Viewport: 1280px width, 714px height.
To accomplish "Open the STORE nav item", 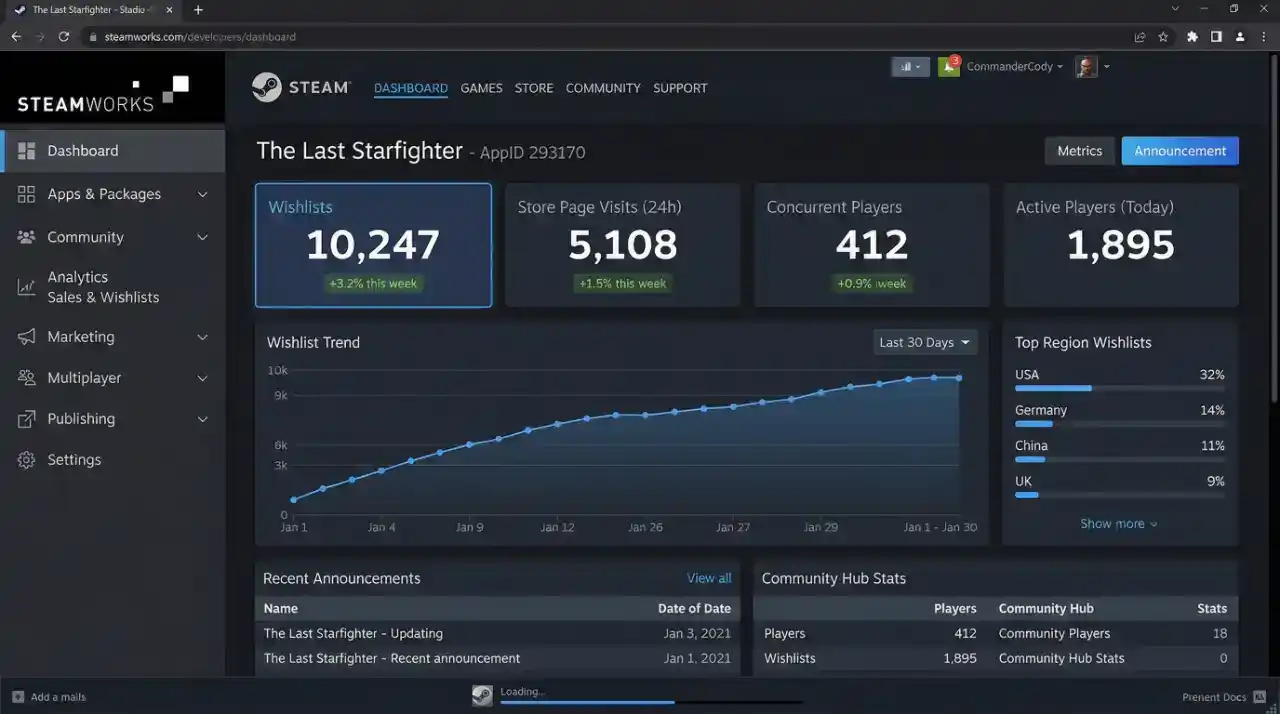I will (534, 88).
